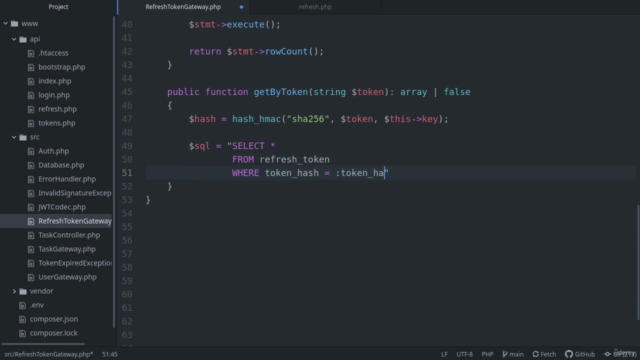Click refresh_token table name on line 50
The width and height of the screenshot is (640, 360).
(x=295, y=160)
